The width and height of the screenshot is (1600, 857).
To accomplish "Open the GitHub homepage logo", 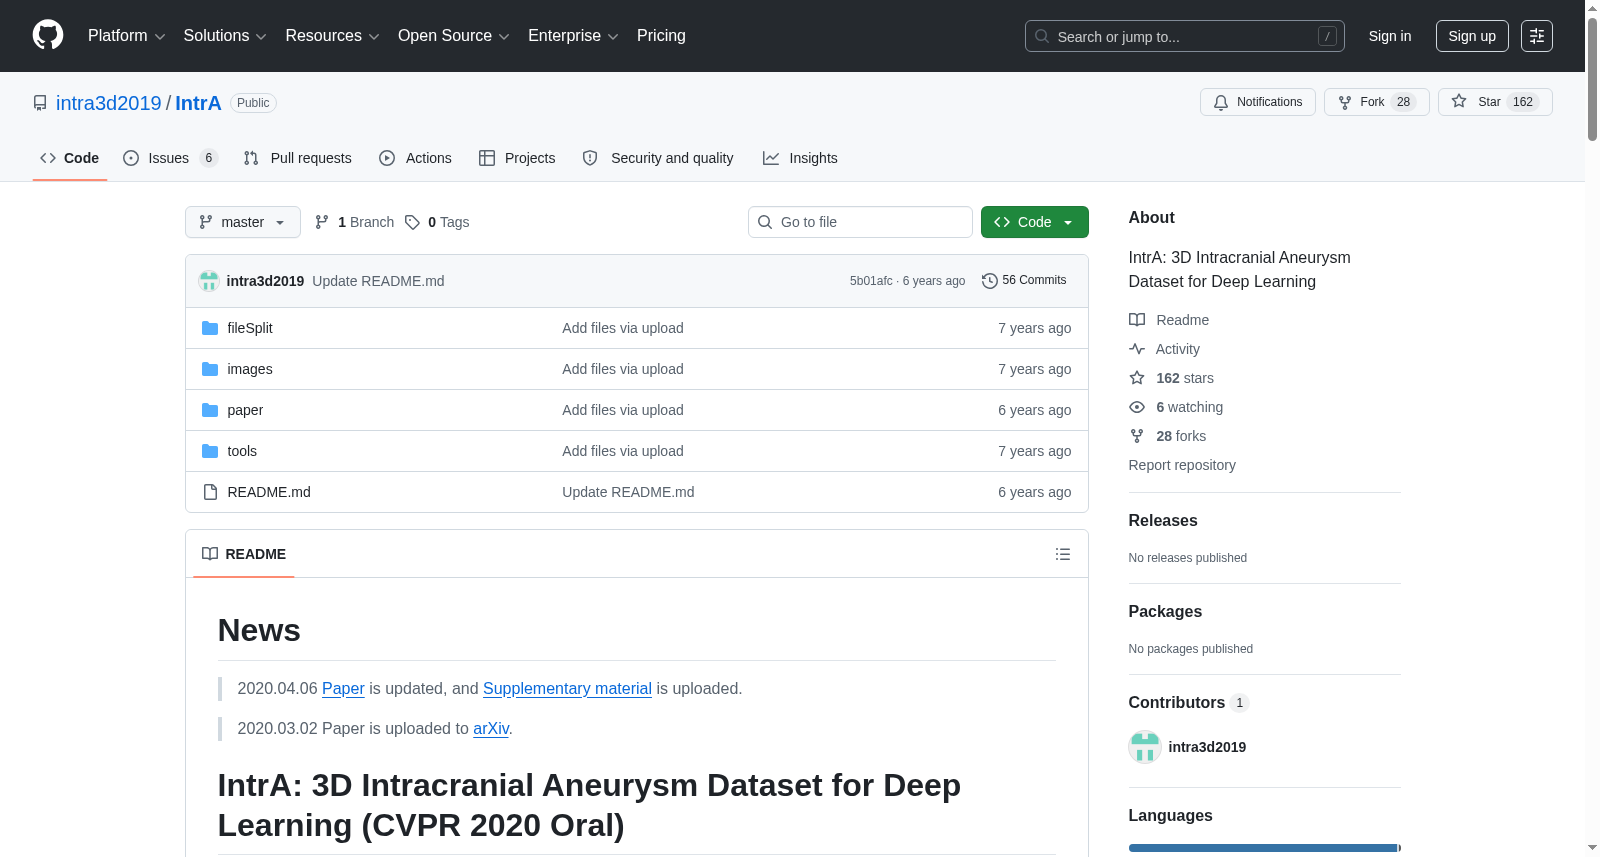I will [48, 36].
